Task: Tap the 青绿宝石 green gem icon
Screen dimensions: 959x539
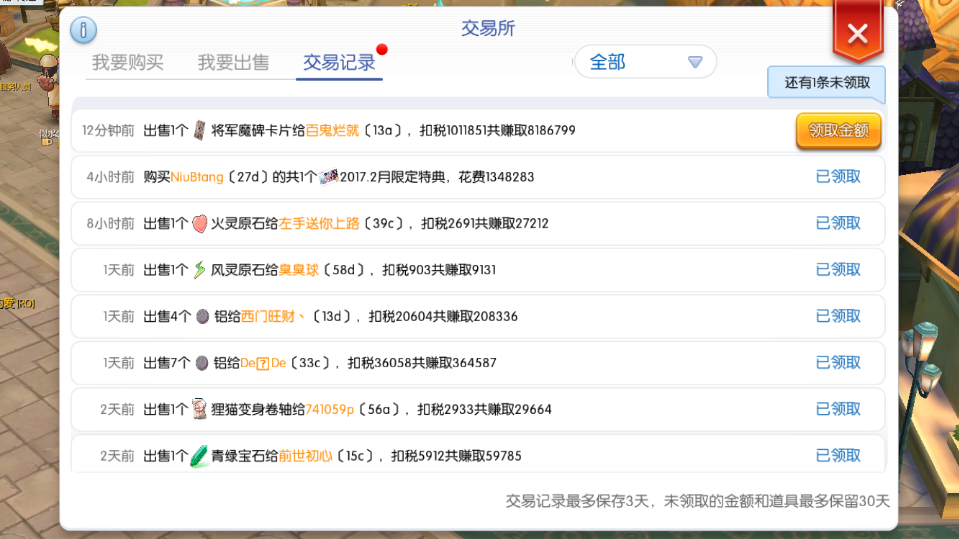Action: (199, 456)
